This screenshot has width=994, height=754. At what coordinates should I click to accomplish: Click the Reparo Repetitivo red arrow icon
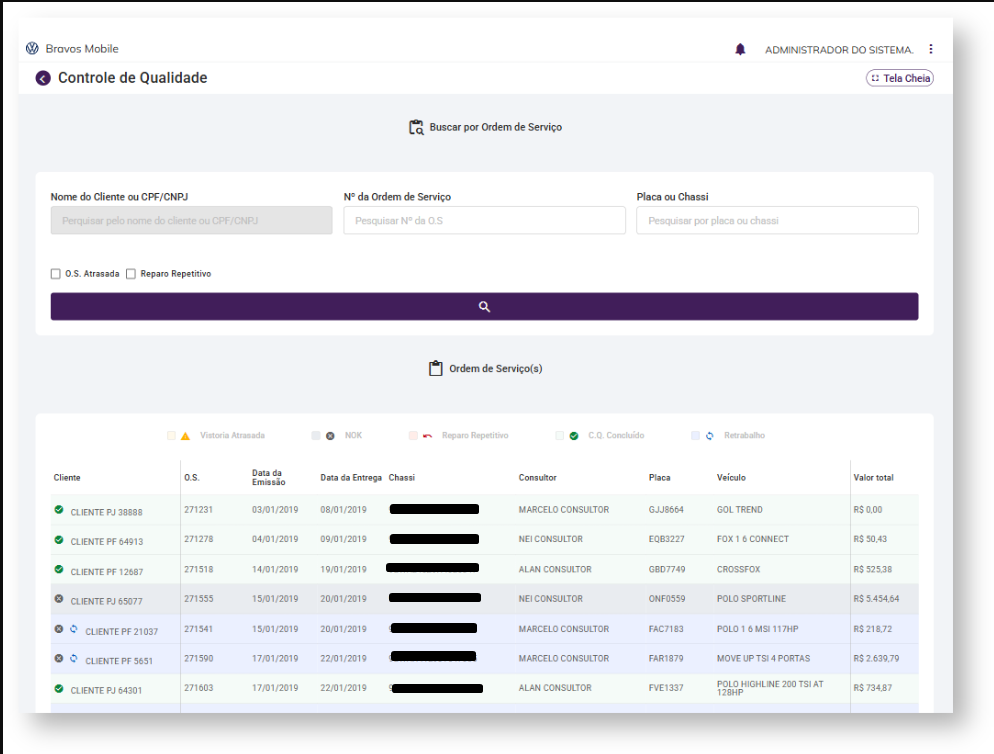(x=427, y=436)
